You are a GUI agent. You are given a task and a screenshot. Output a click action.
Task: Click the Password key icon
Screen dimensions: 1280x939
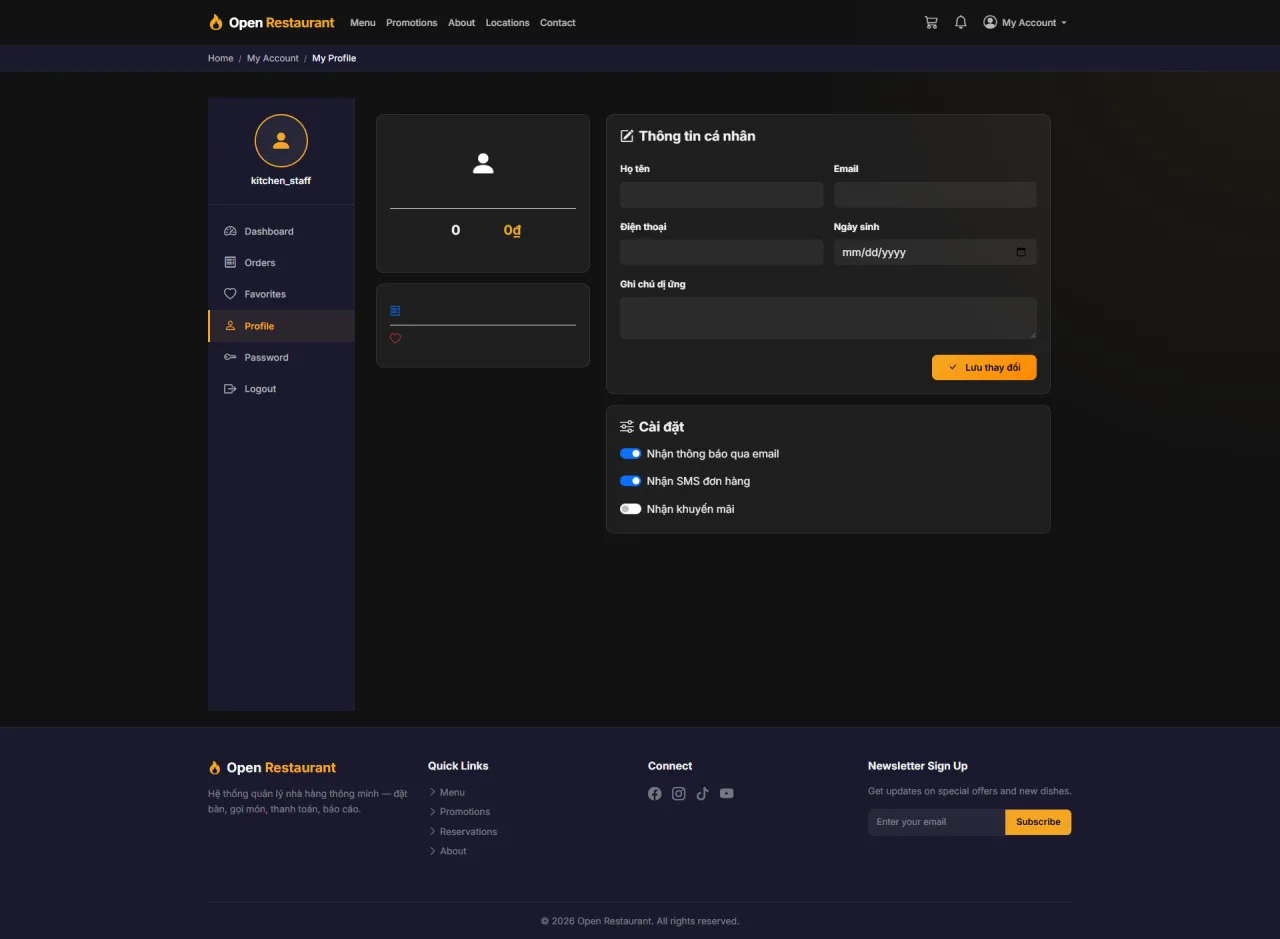(x=230, y=357)
